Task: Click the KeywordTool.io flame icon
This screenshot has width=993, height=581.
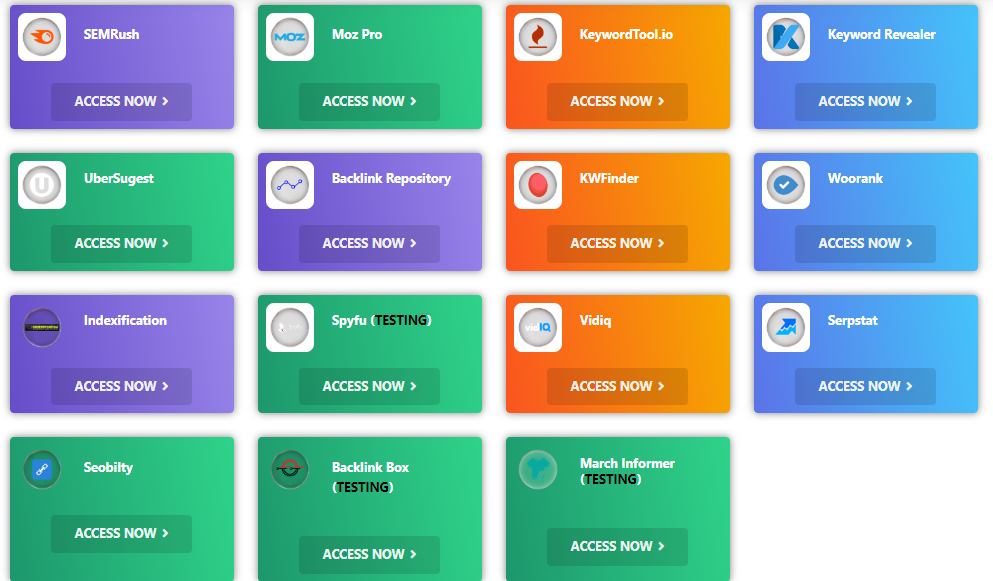Action: (x=538, y=37)
